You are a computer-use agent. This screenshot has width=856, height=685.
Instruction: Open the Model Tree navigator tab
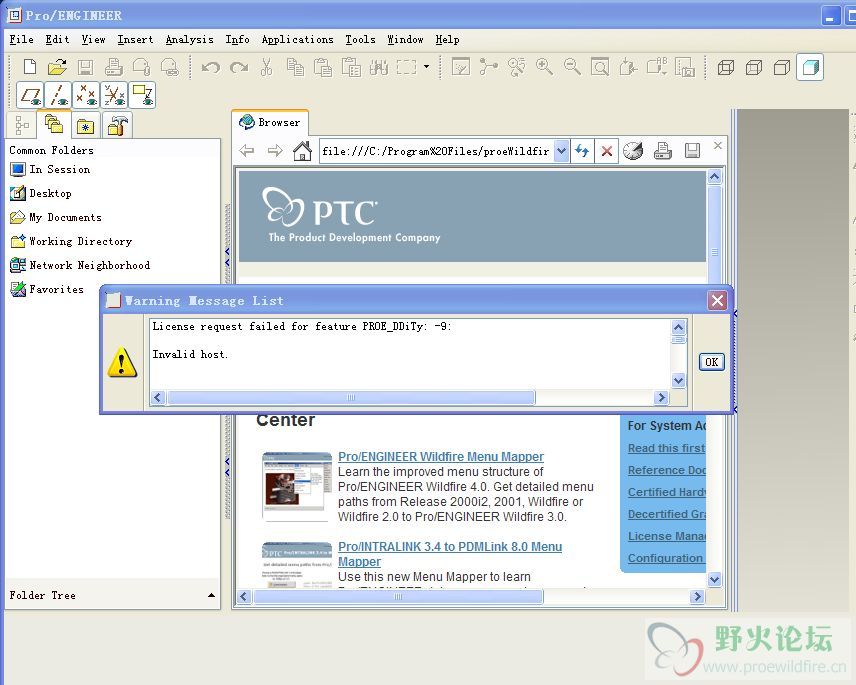[22, 125]
